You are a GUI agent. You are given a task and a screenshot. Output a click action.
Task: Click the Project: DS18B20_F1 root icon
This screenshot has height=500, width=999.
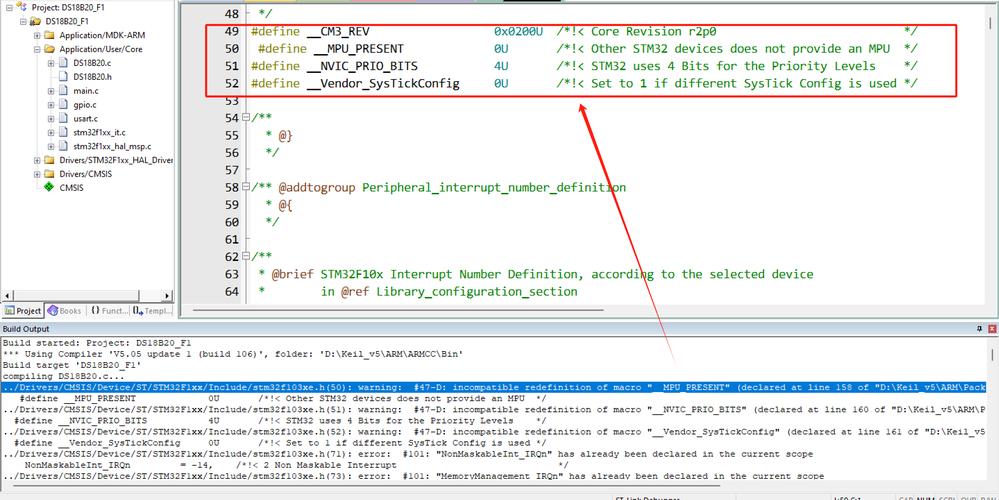click(23, 6)
